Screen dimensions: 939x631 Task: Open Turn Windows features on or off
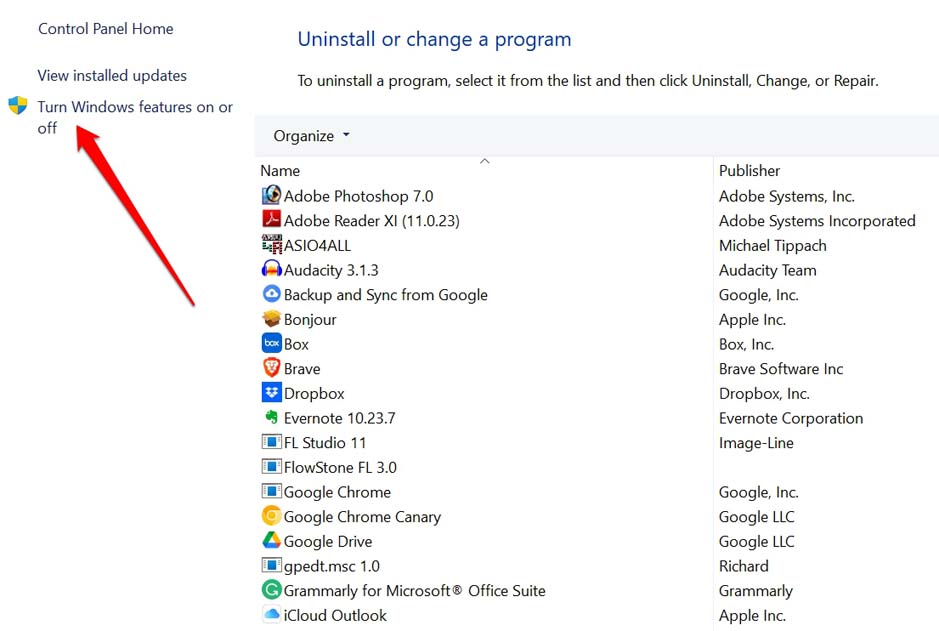pos(135,117)
